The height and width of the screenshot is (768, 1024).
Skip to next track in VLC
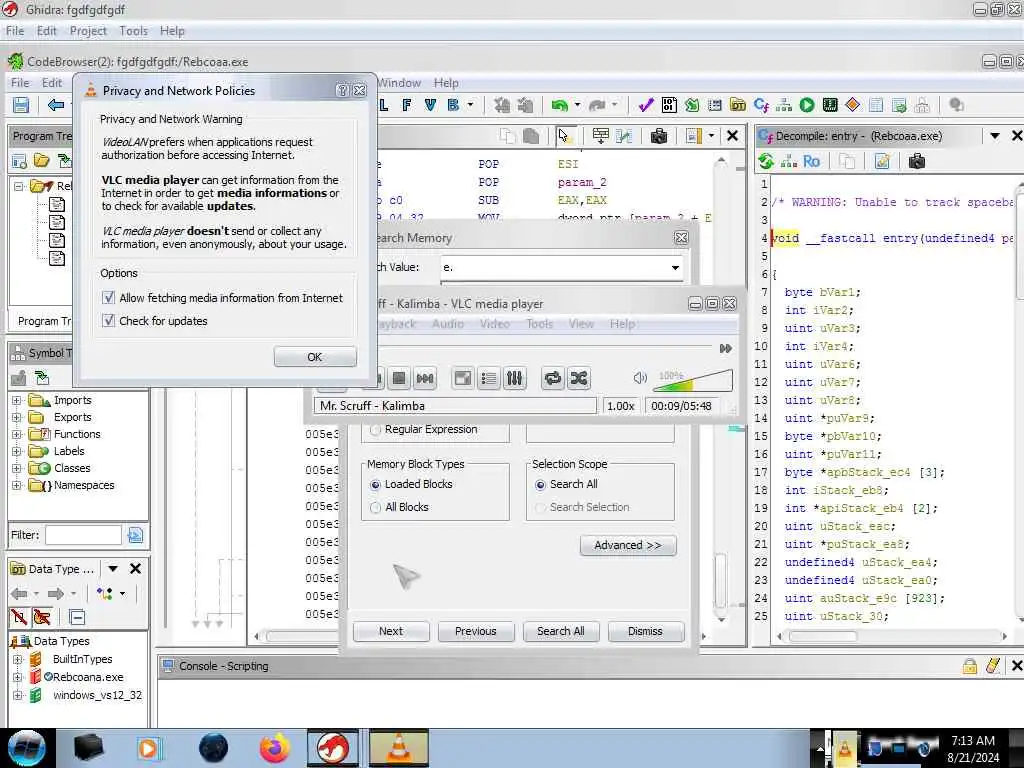(425, 378)
